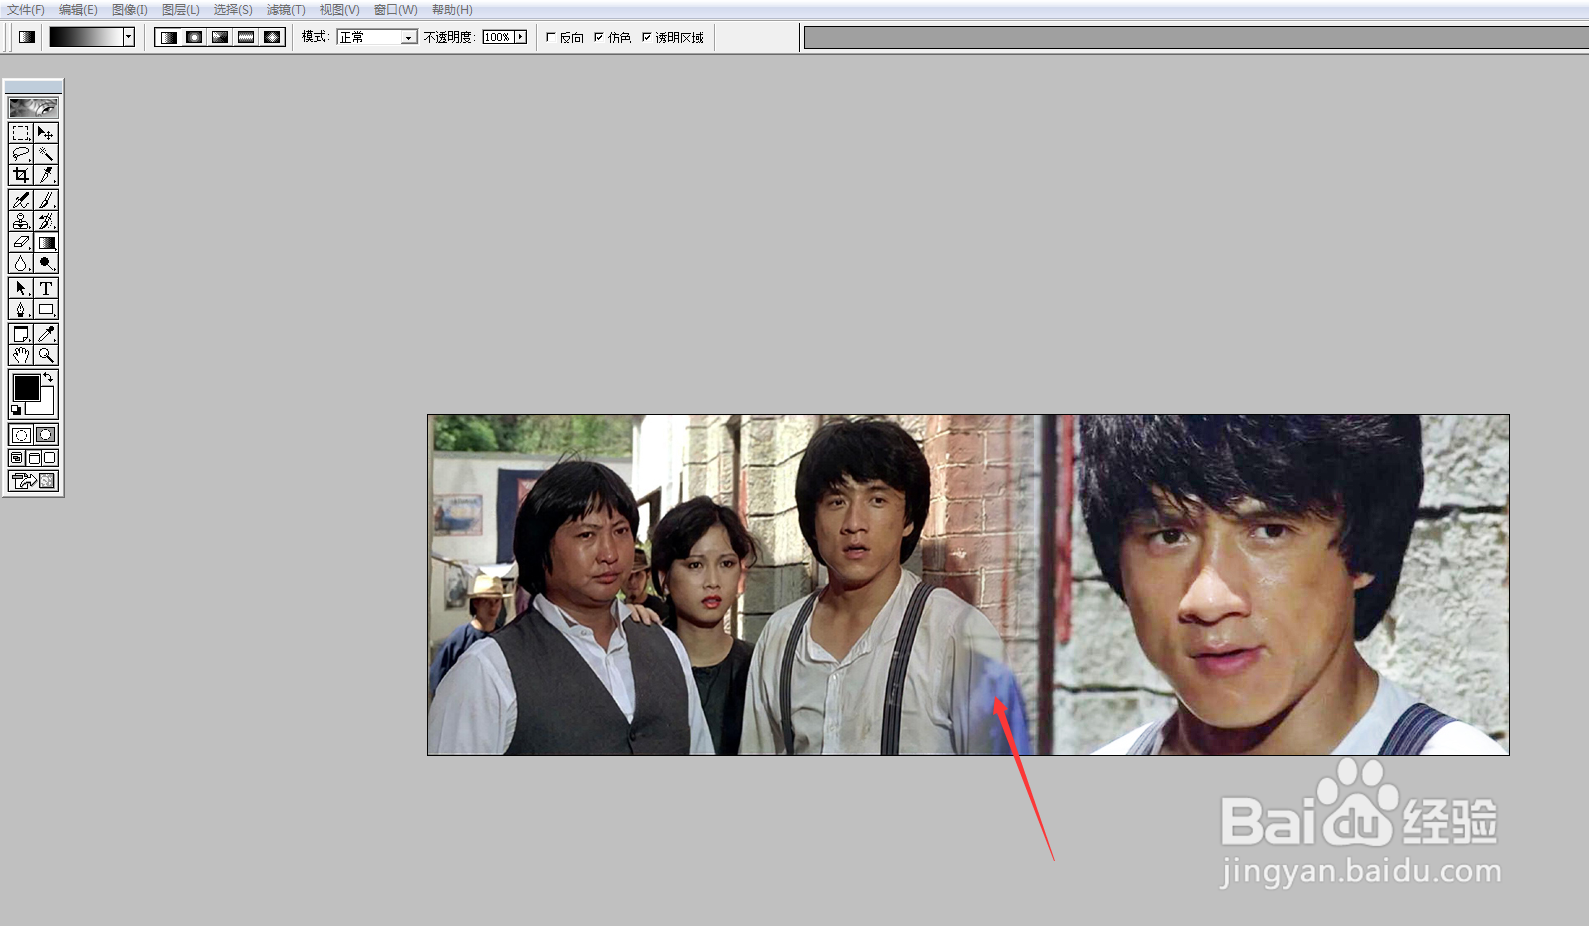1589x926 pixels.
Task: Select the Hand tool
Action: [x=21, y=355]
